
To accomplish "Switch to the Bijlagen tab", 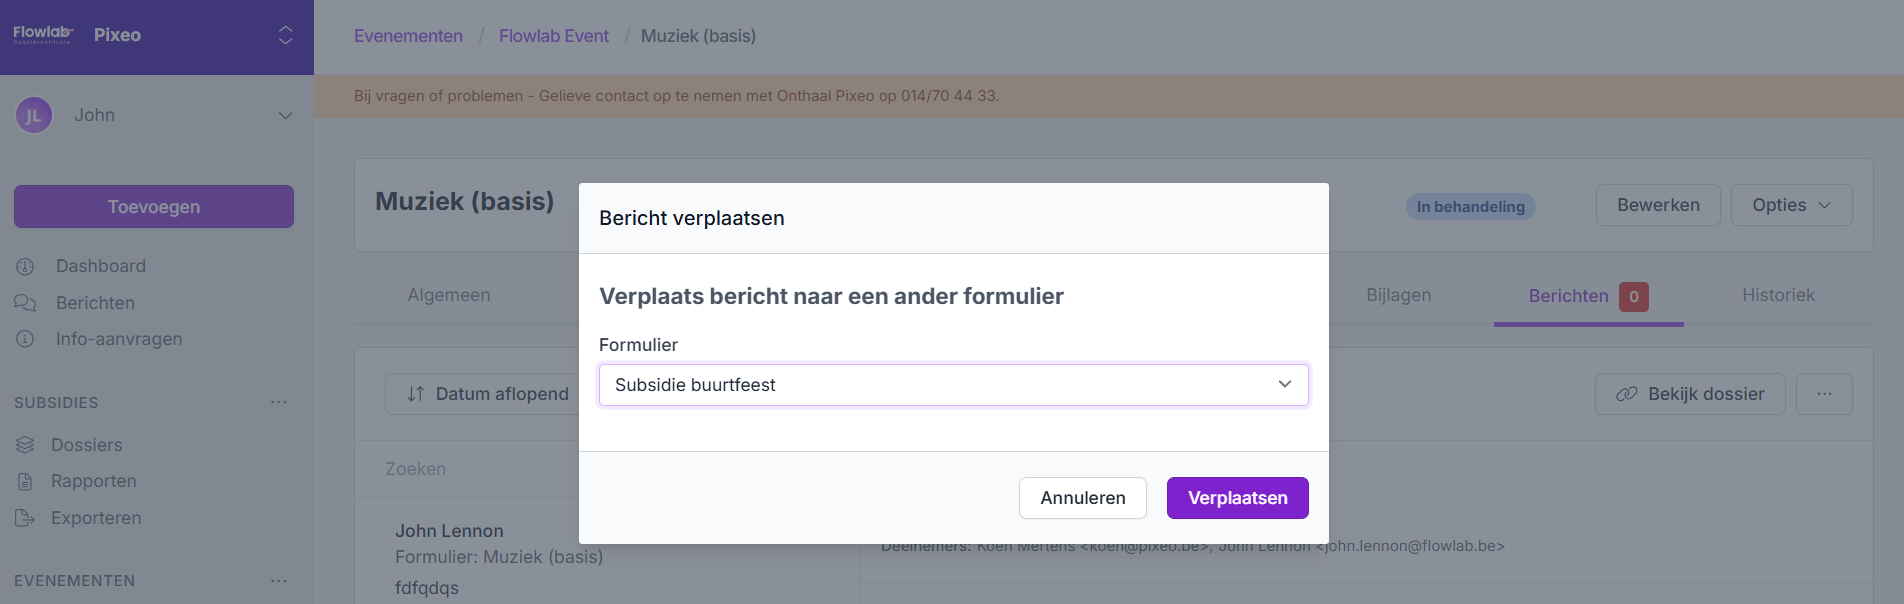I will pos(1398,295).
